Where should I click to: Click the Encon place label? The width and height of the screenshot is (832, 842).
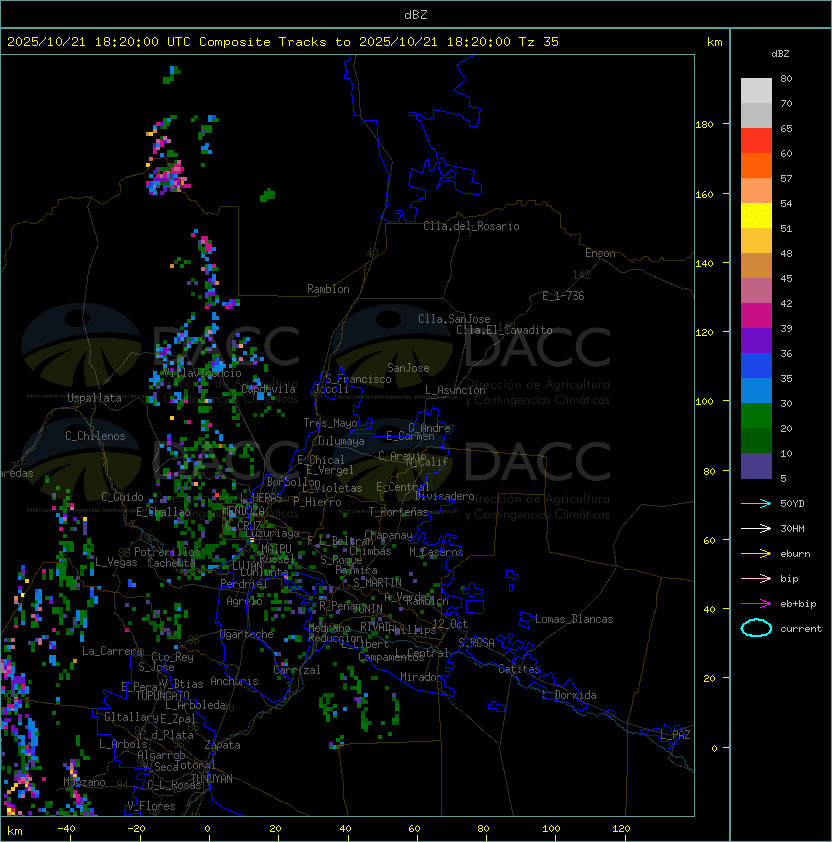pos(600,253)
